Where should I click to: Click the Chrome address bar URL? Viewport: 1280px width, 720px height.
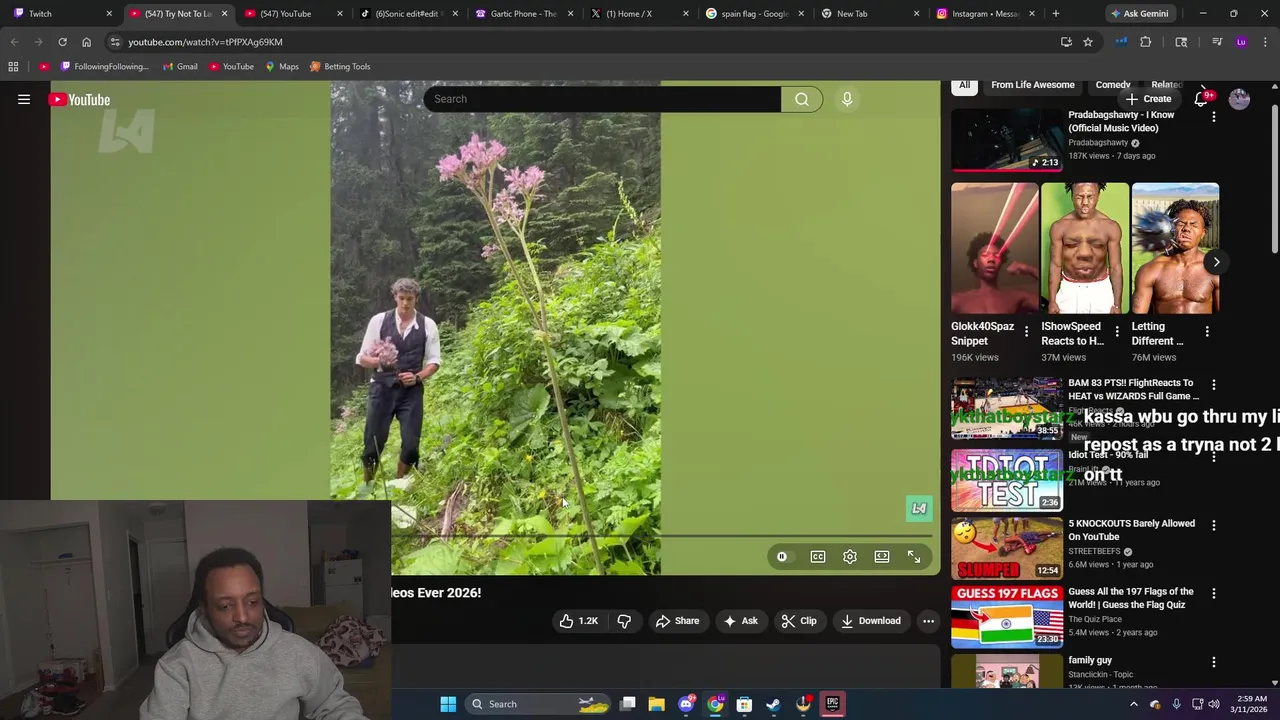point(205,42)
